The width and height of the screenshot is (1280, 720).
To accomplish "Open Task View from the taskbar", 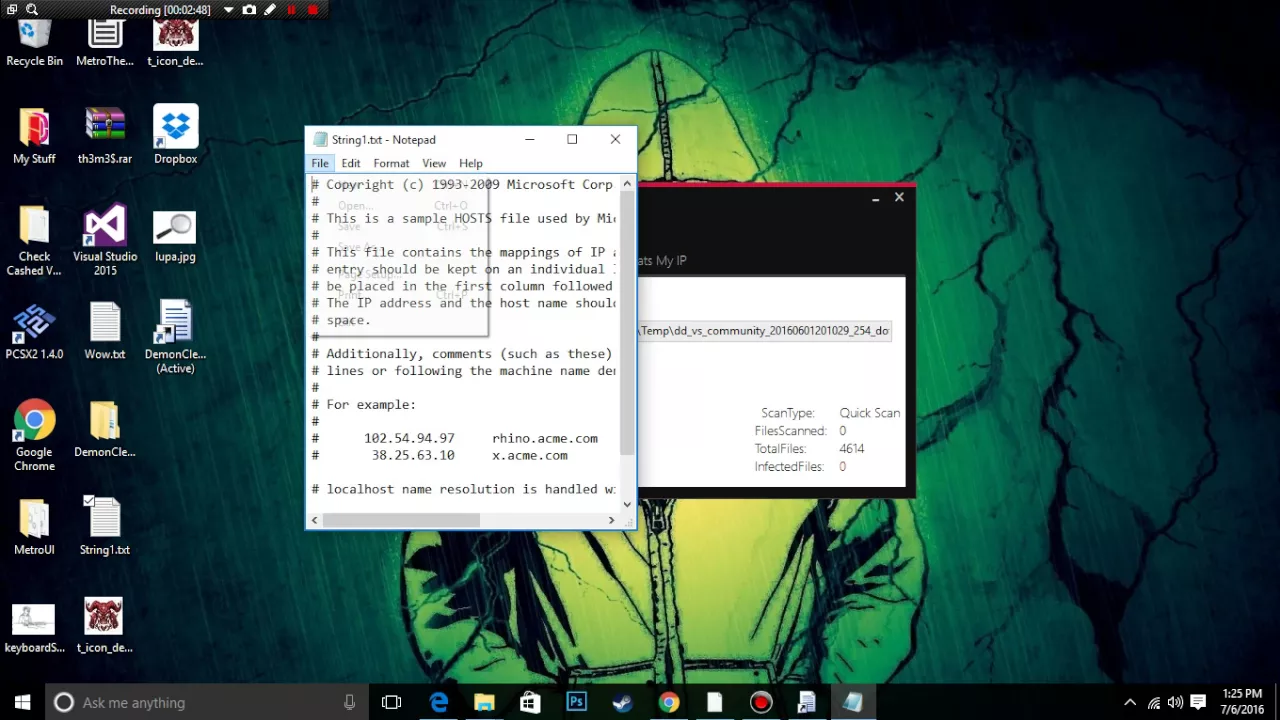I will coord(391,702).
